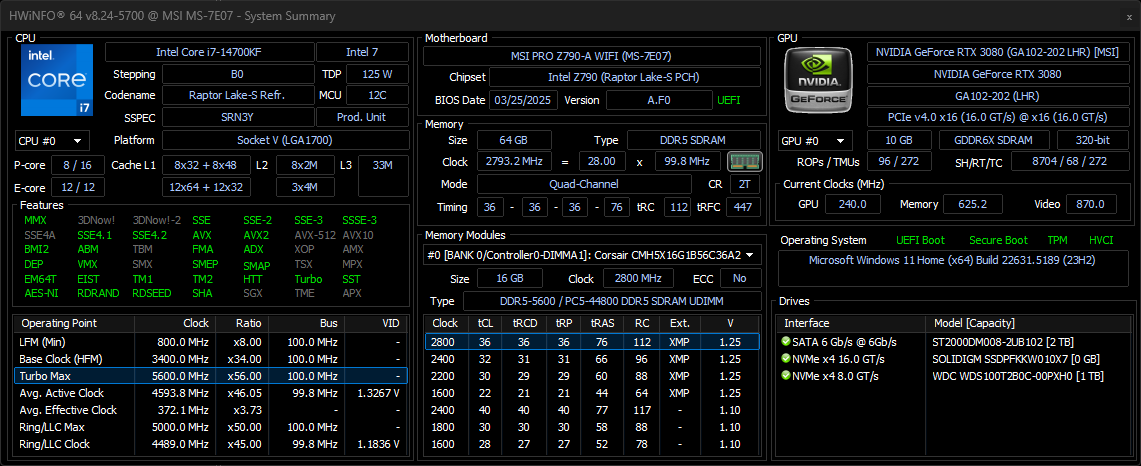Select the 1800 clock timing row
This screenshot has height=466, width=1141.
[x=592, y=427]
